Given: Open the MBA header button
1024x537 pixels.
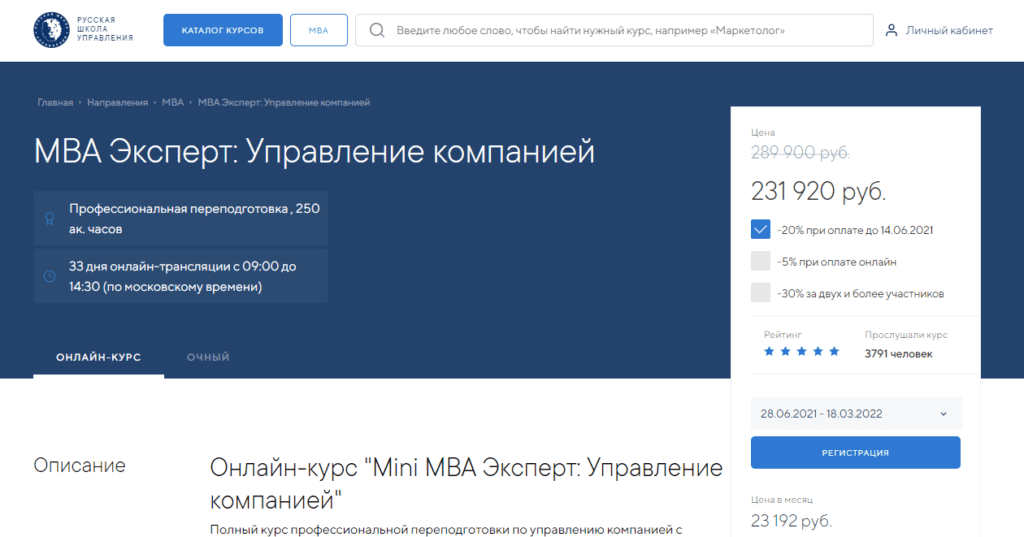Looking at the screenshot, I should (x=319, y=30).
